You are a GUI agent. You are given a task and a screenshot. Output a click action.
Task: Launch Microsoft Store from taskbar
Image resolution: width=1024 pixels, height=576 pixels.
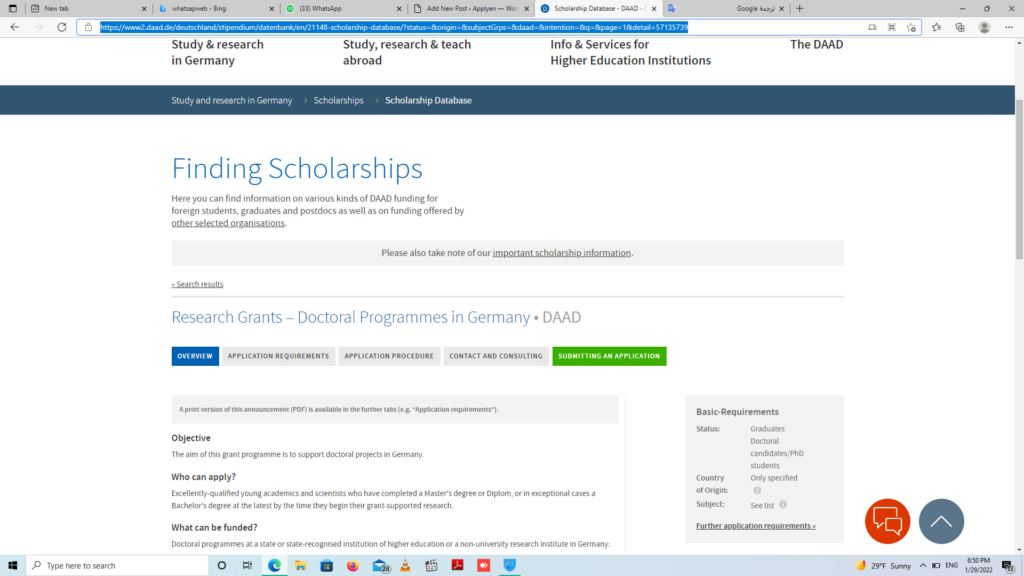point(327,566)
